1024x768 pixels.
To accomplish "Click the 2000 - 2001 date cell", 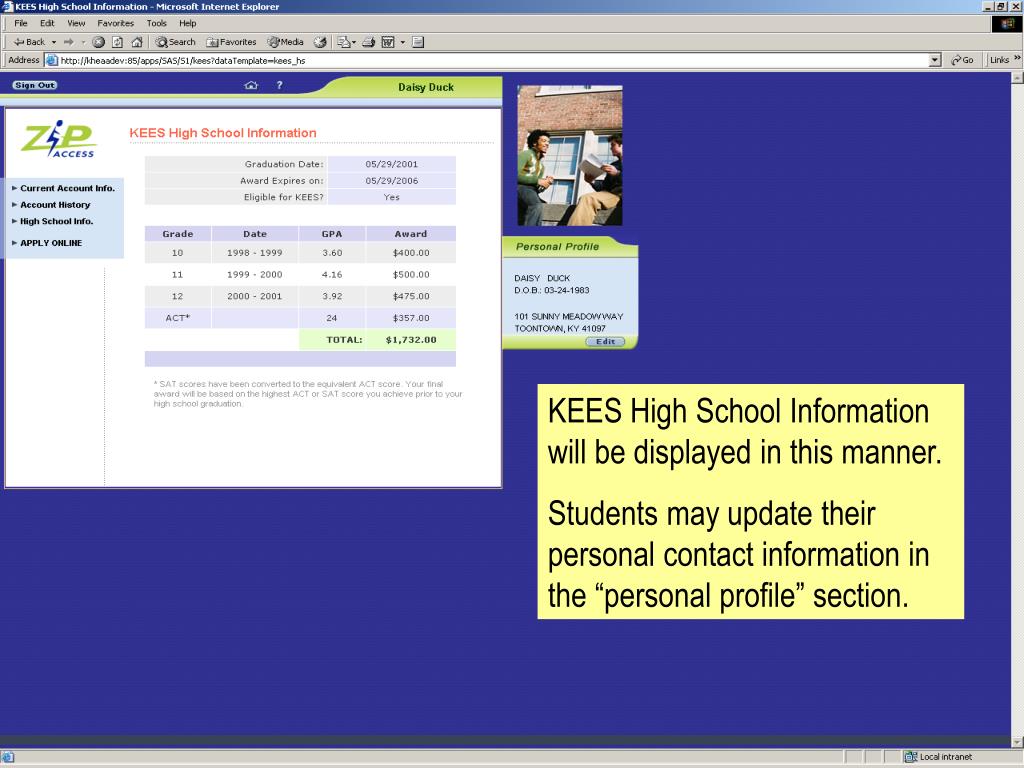I will (x=255, y=296).
